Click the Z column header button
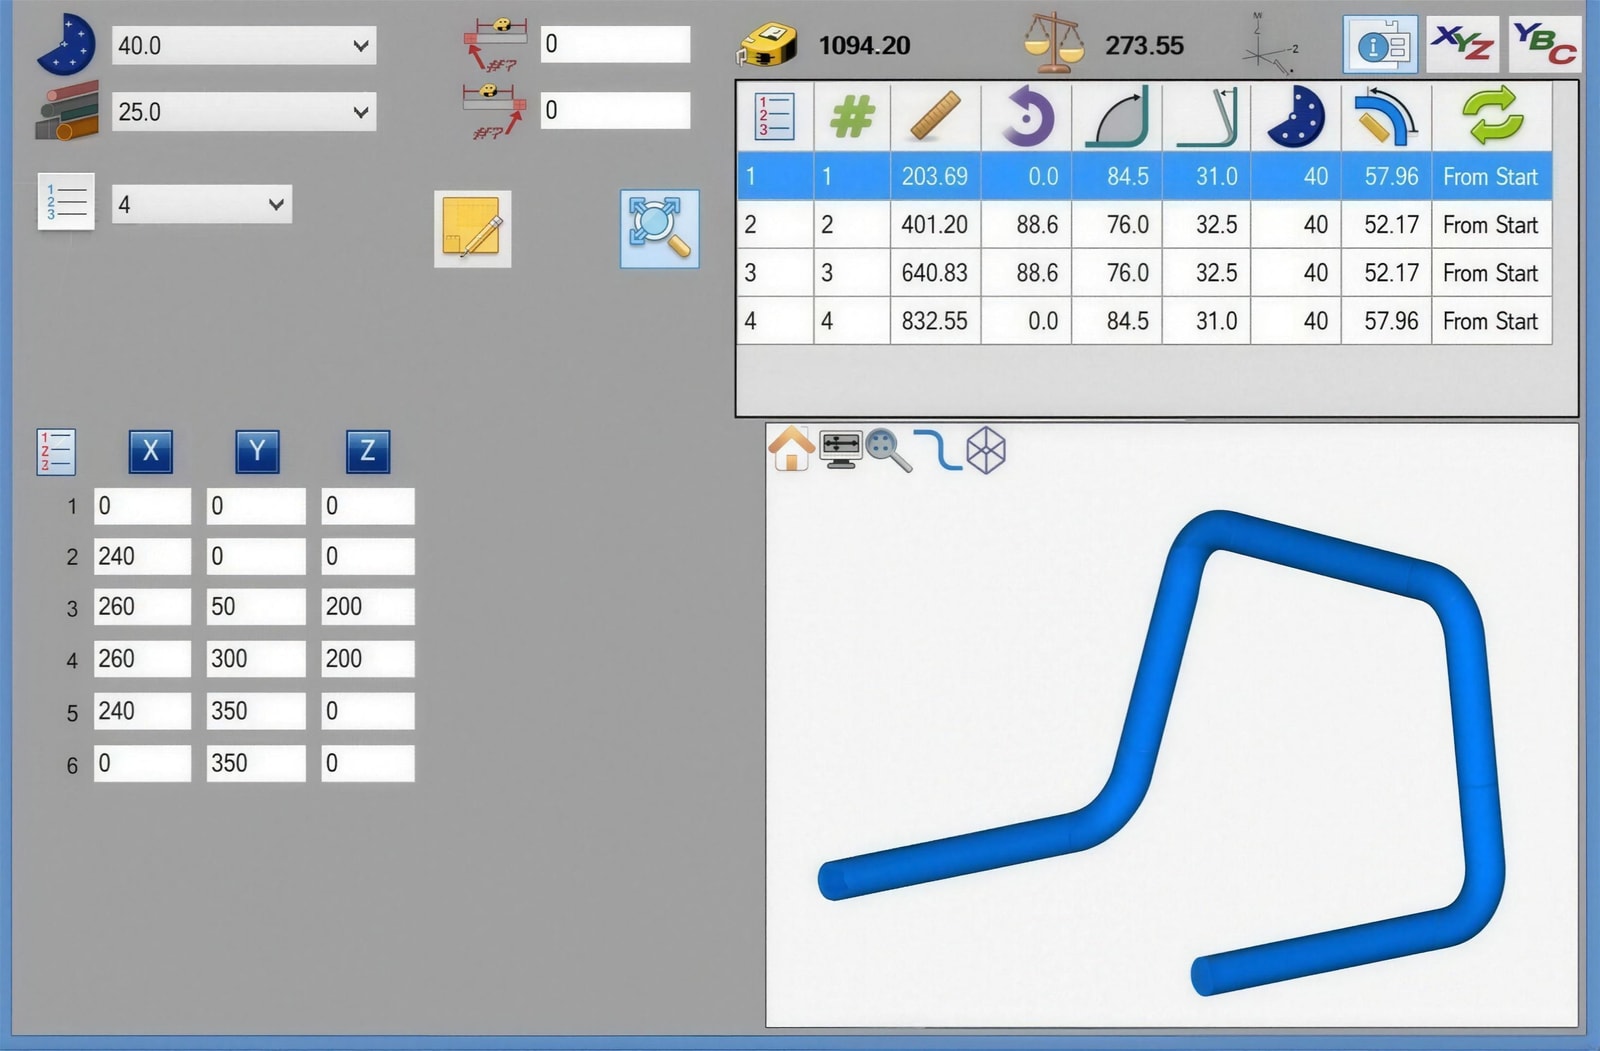This screenshot has width=1600, height=1051. coord(368,452)
